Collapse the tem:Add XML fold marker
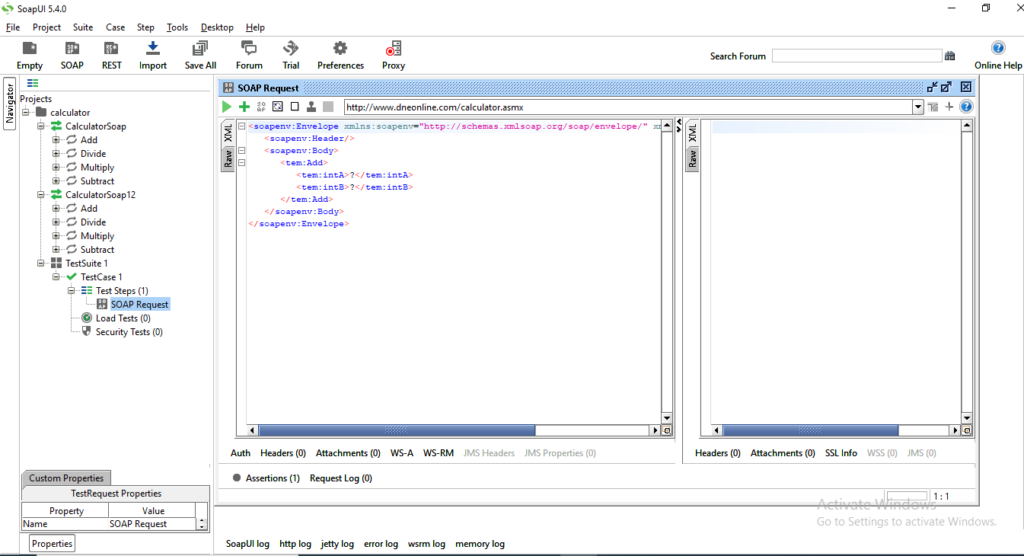The height and width of the screenshot is (556, 1024). 242,163
